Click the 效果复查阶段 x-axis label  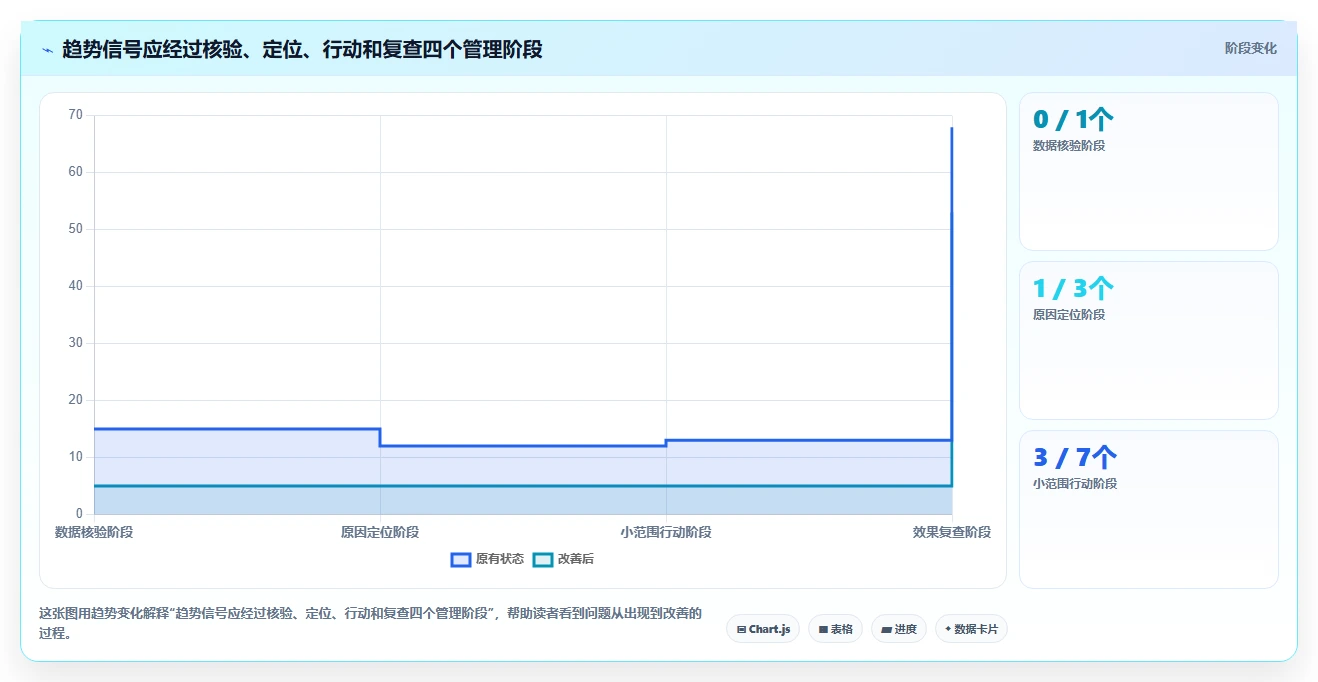point(952,532)
